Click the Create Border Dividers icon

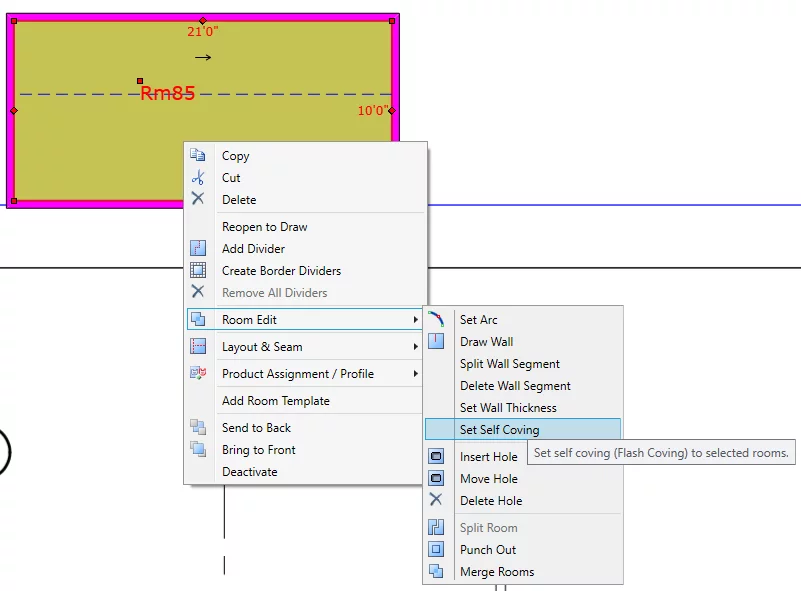[x=198, y=270]
